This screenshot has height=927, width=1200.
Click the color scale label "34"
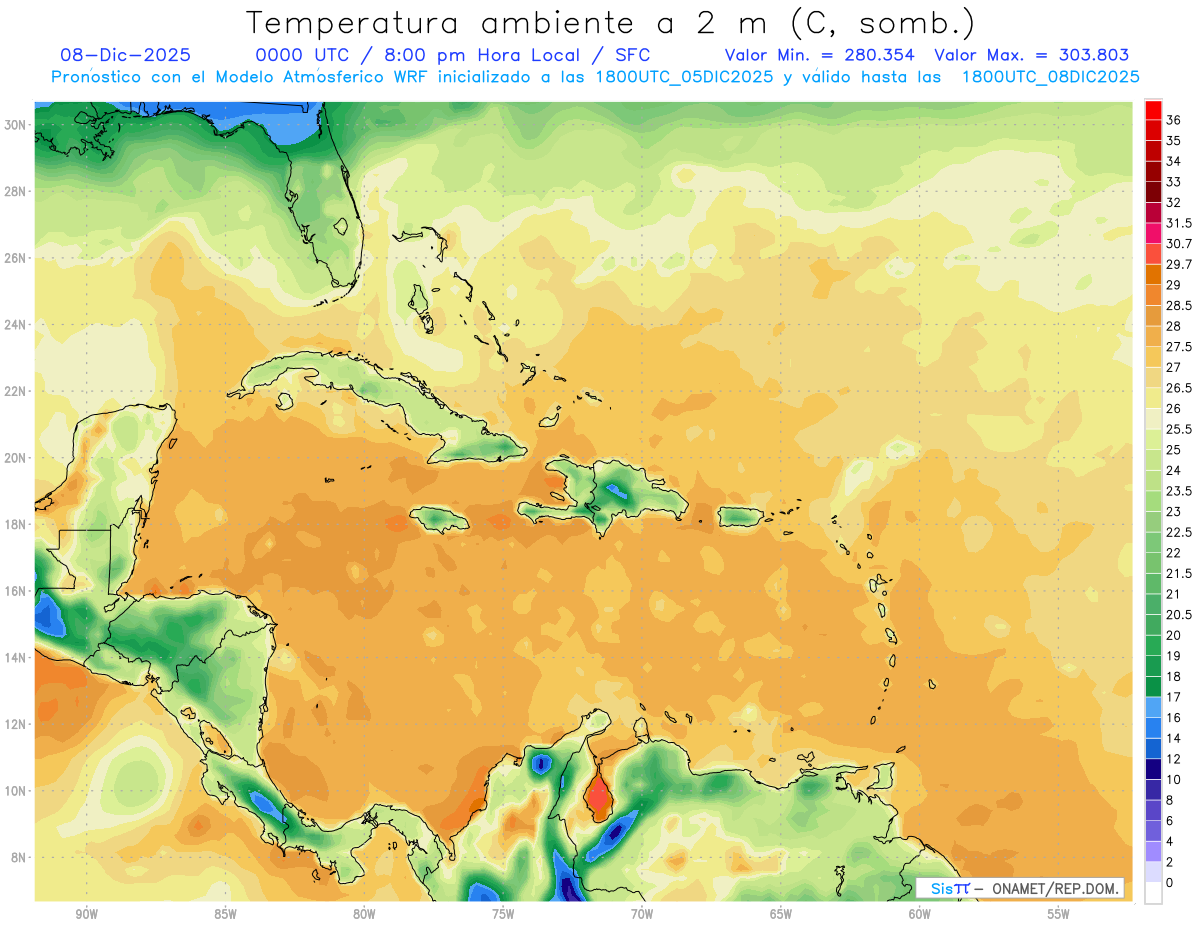click(x=1173, y=161)
